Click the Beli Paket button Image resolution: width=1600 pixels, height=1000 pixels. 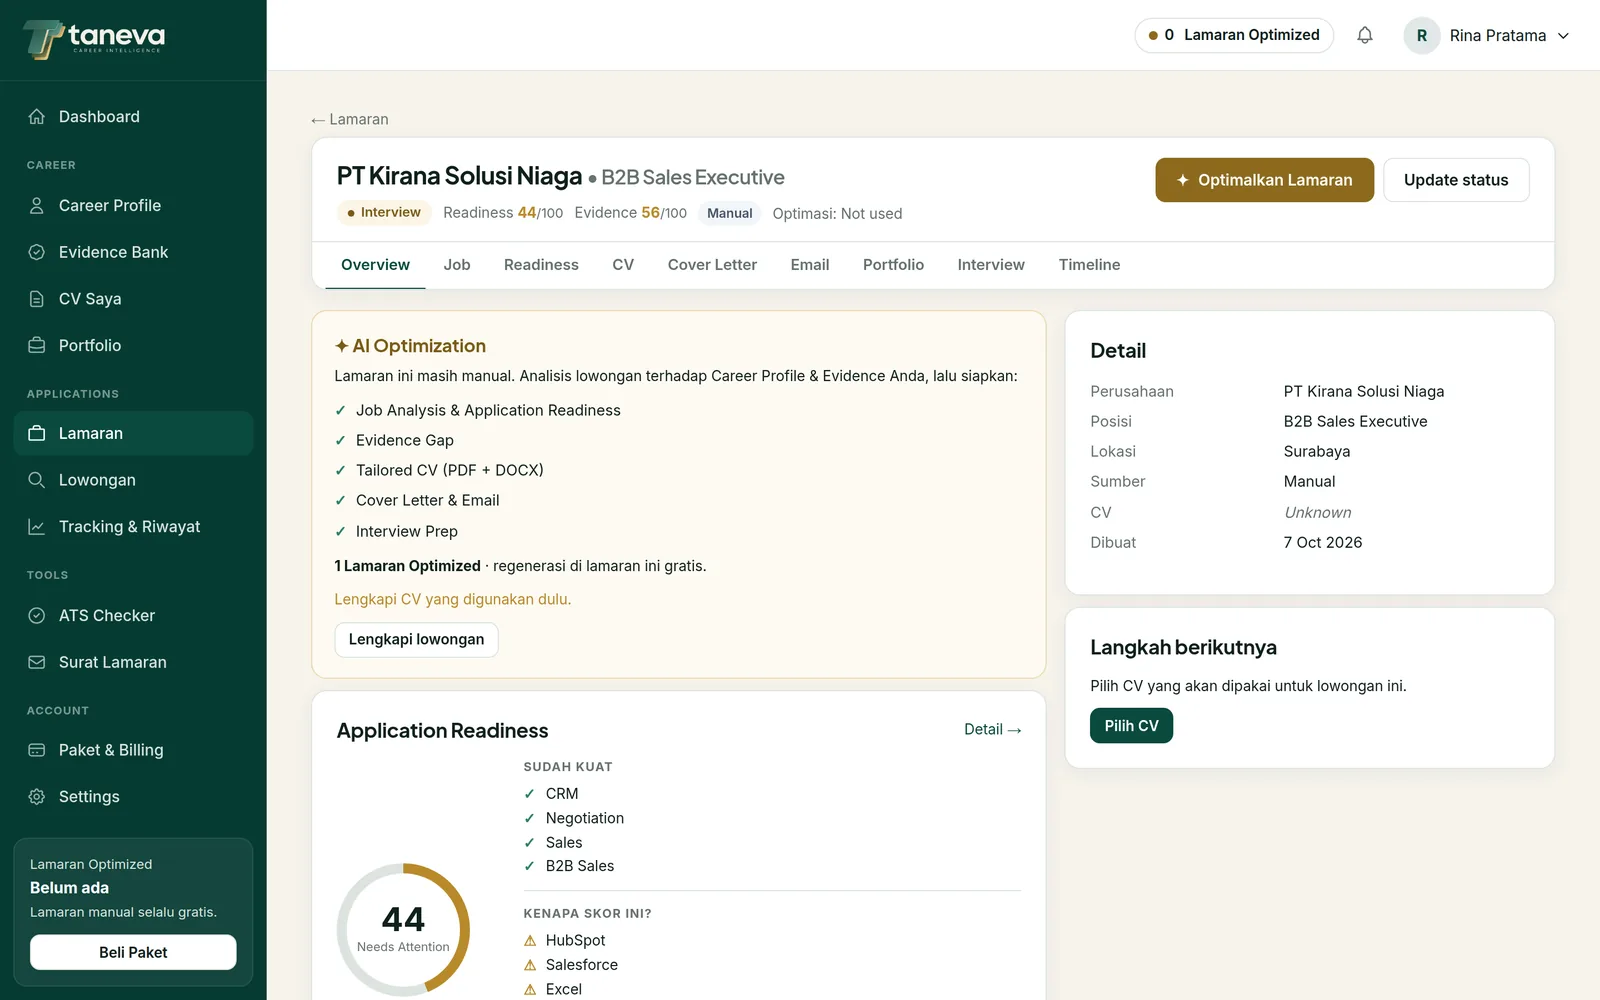pyautogui.click(x=133, y=952)
